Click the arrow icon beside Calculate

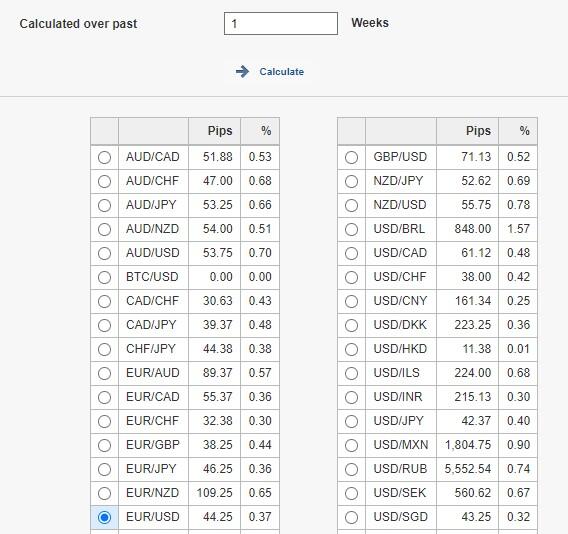tap(242, 71)
